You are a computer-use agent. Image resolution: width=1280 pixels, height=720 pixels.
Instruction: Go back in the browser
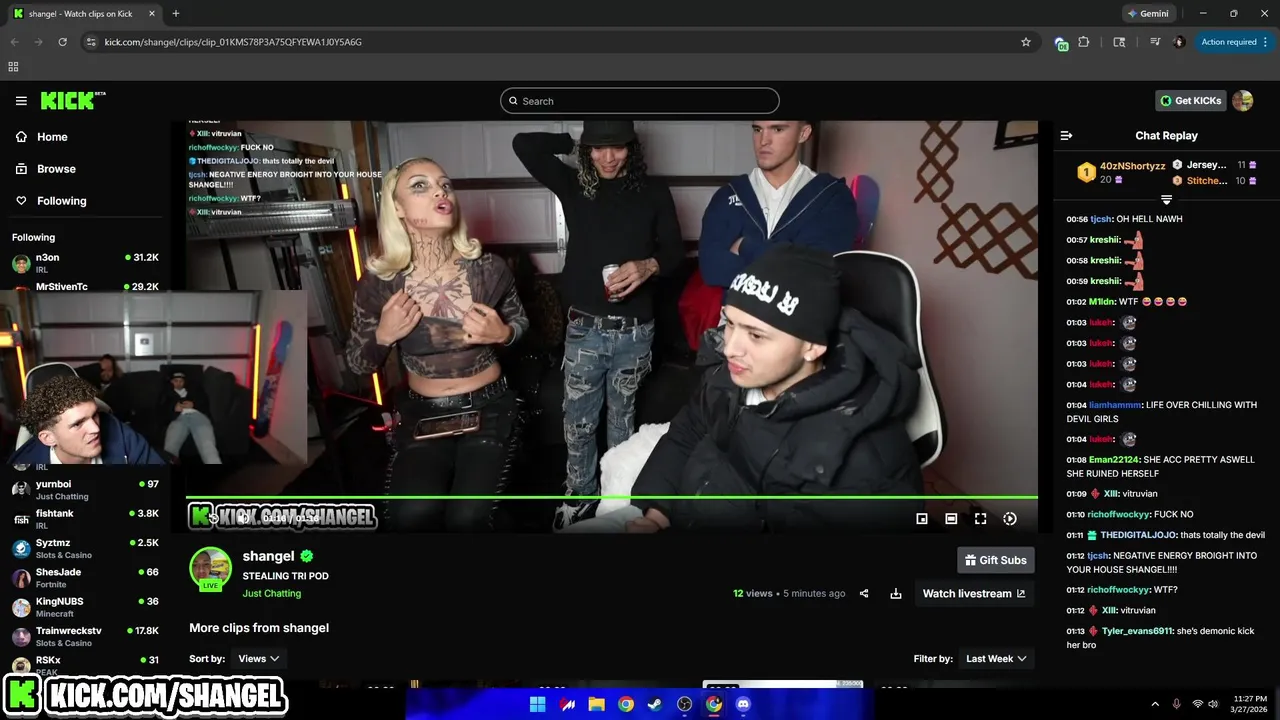[14, 42]
